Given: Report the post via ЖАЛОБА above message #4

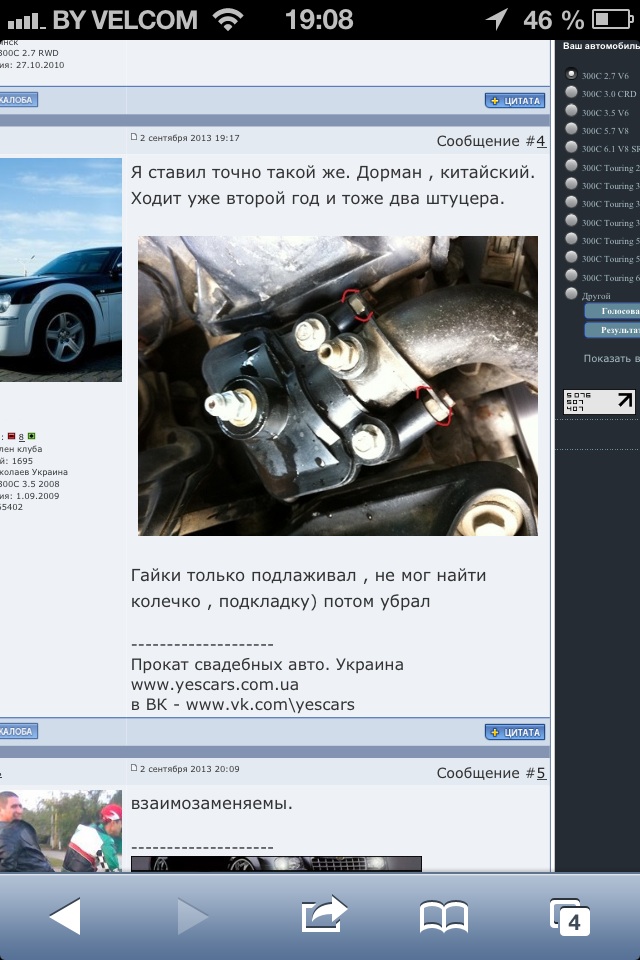Looking at the screenshot, I should (x=18, y=100).
